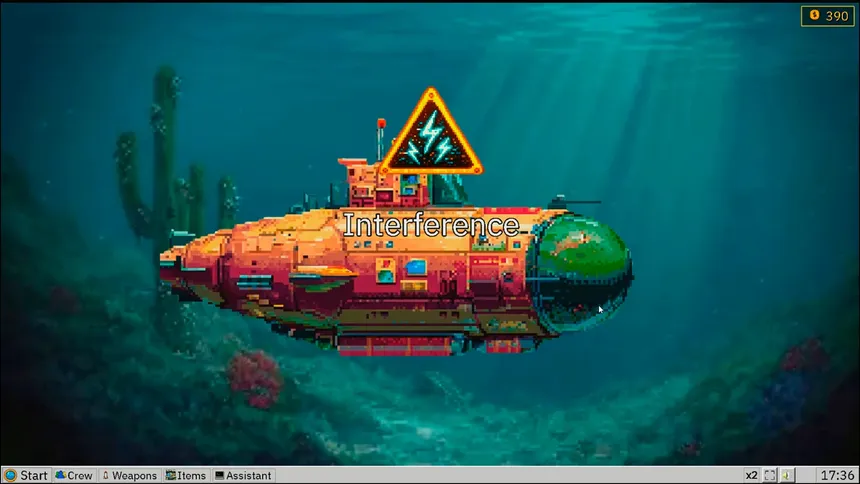Click the 17:36 clock
Screen dimensions: 860x484
[837, 475]
